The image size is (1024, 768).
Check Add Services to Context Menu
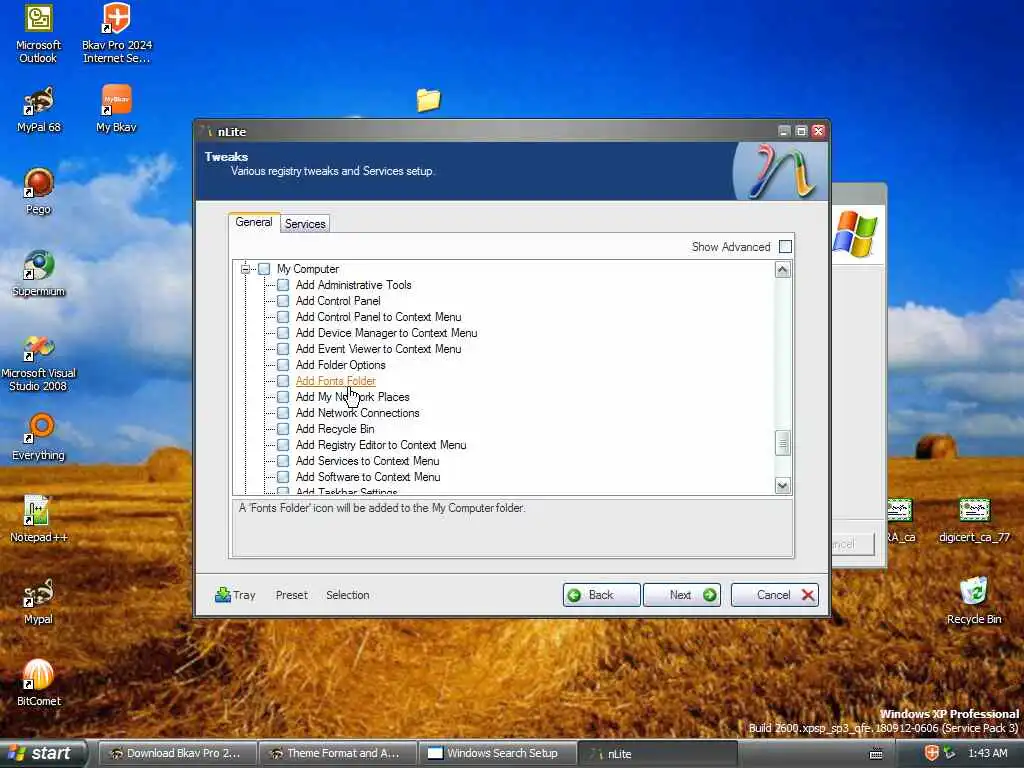283,461
